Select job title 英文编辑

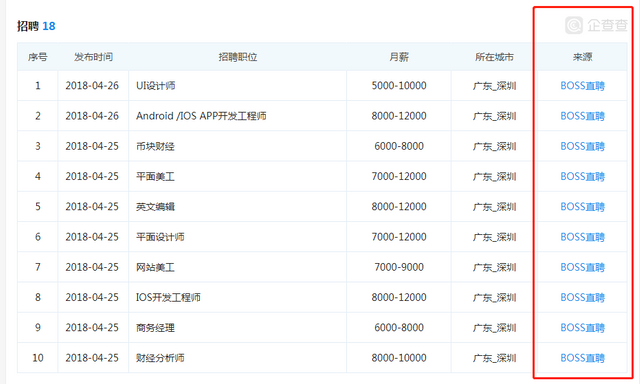click(155, 206)
